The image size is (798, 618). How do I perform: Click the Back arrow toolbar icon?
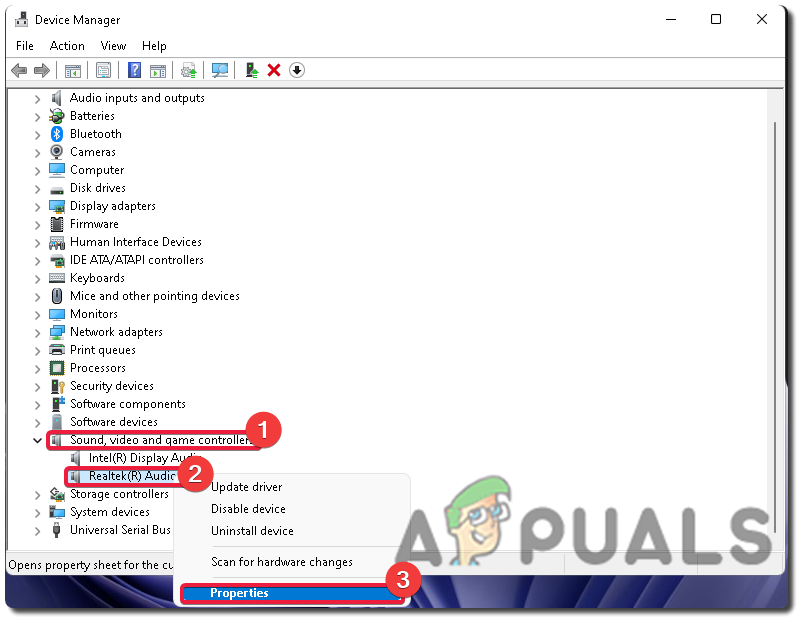coord(19,70)
